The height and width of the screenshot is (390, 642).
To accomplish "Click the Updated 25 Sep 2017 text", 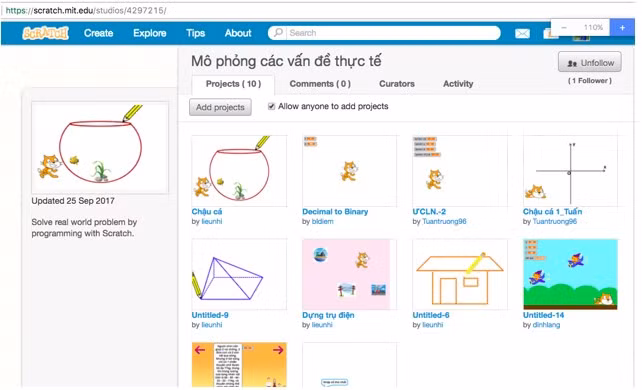I will tap(73, 201).
